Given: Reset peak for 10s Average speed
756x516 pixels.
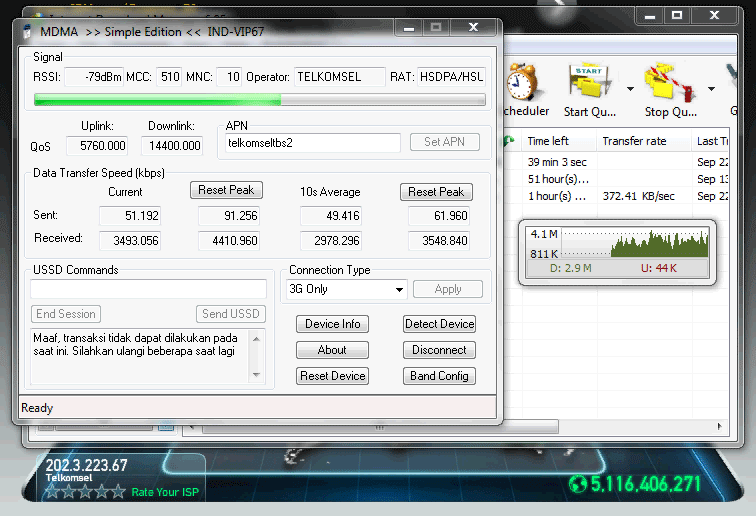Looking at the screenshot, I should click(x=436, y=192).
